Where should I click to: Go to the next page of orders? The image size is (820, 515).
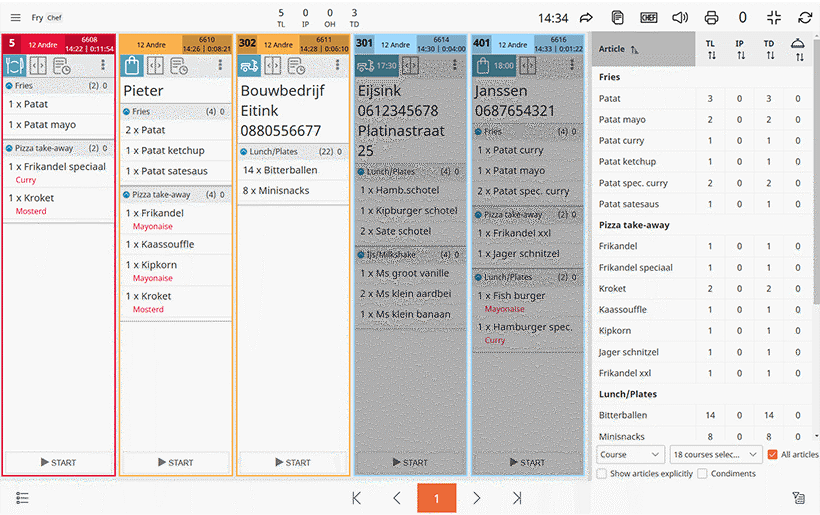click(477, 498)
